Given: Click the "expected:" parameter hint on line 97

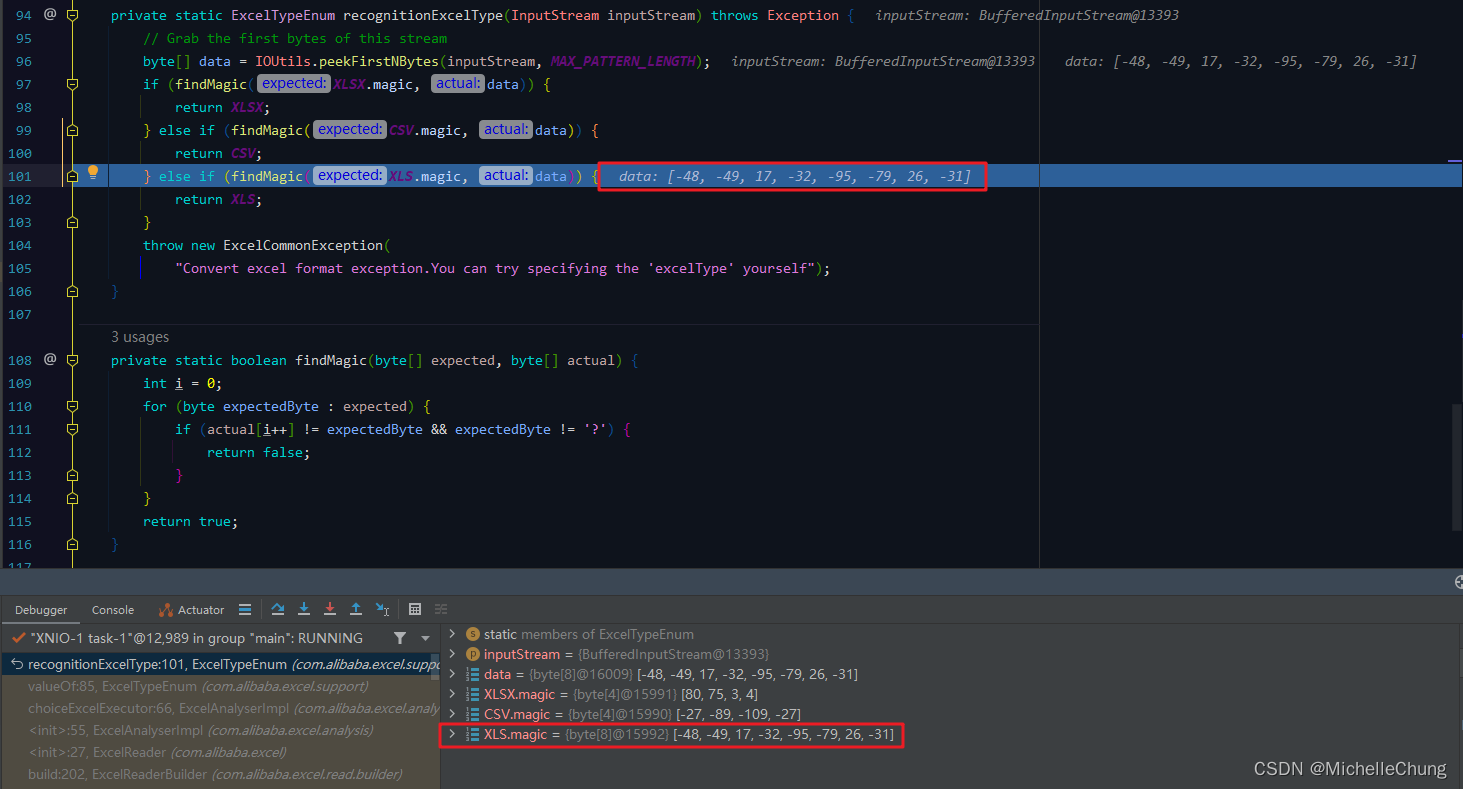Looking at the screenshot, I should 295,84.
